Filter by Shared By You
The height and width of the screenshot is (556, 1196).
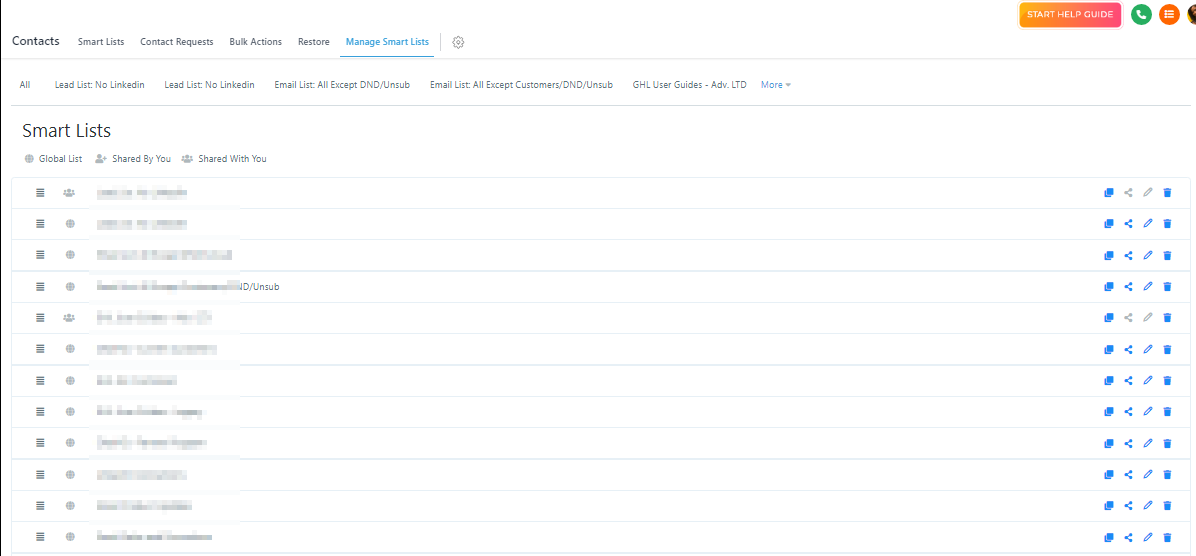pyautogui.click(x=133, y=159)
